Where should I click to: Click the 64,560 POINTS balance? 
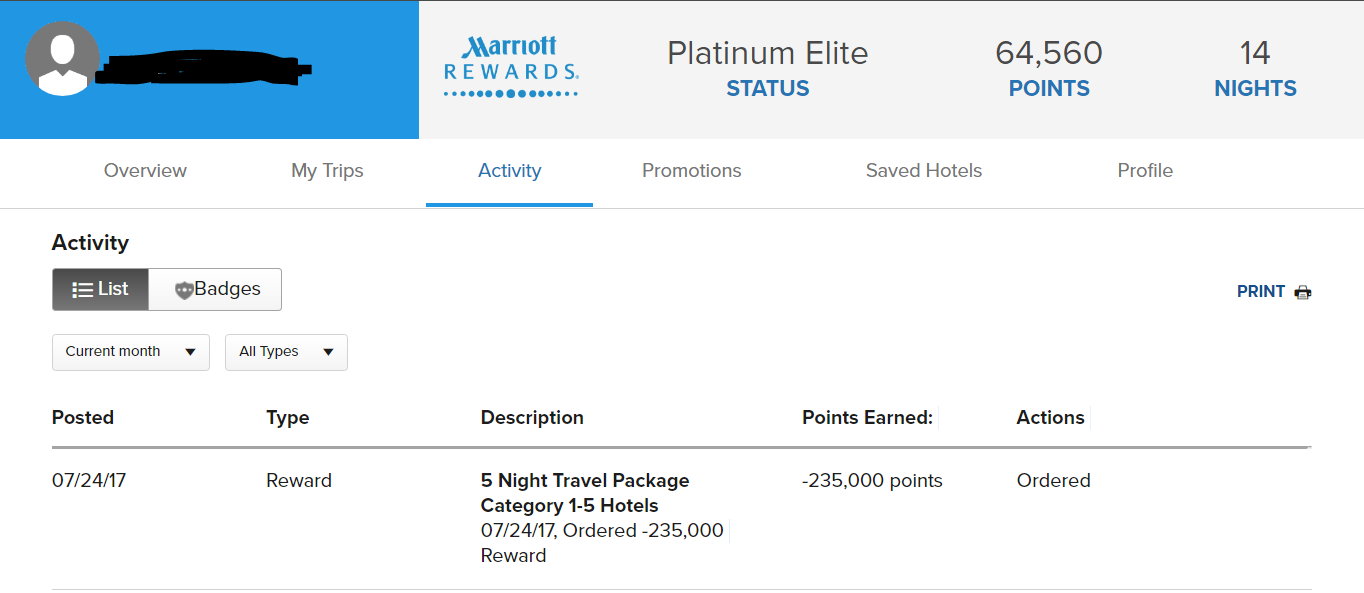(x=1049, y=68)
